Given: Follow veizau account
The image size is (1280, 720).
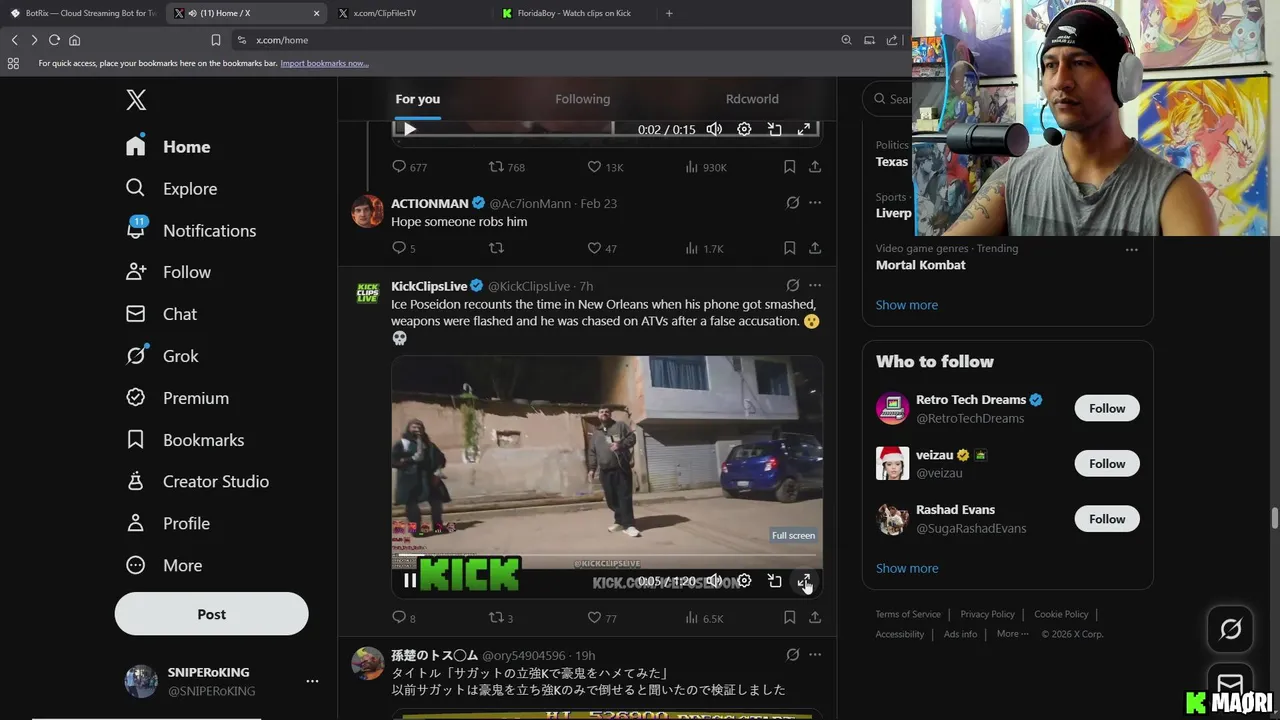Looking at the screenshot, I should click(x=1107, y=463).
